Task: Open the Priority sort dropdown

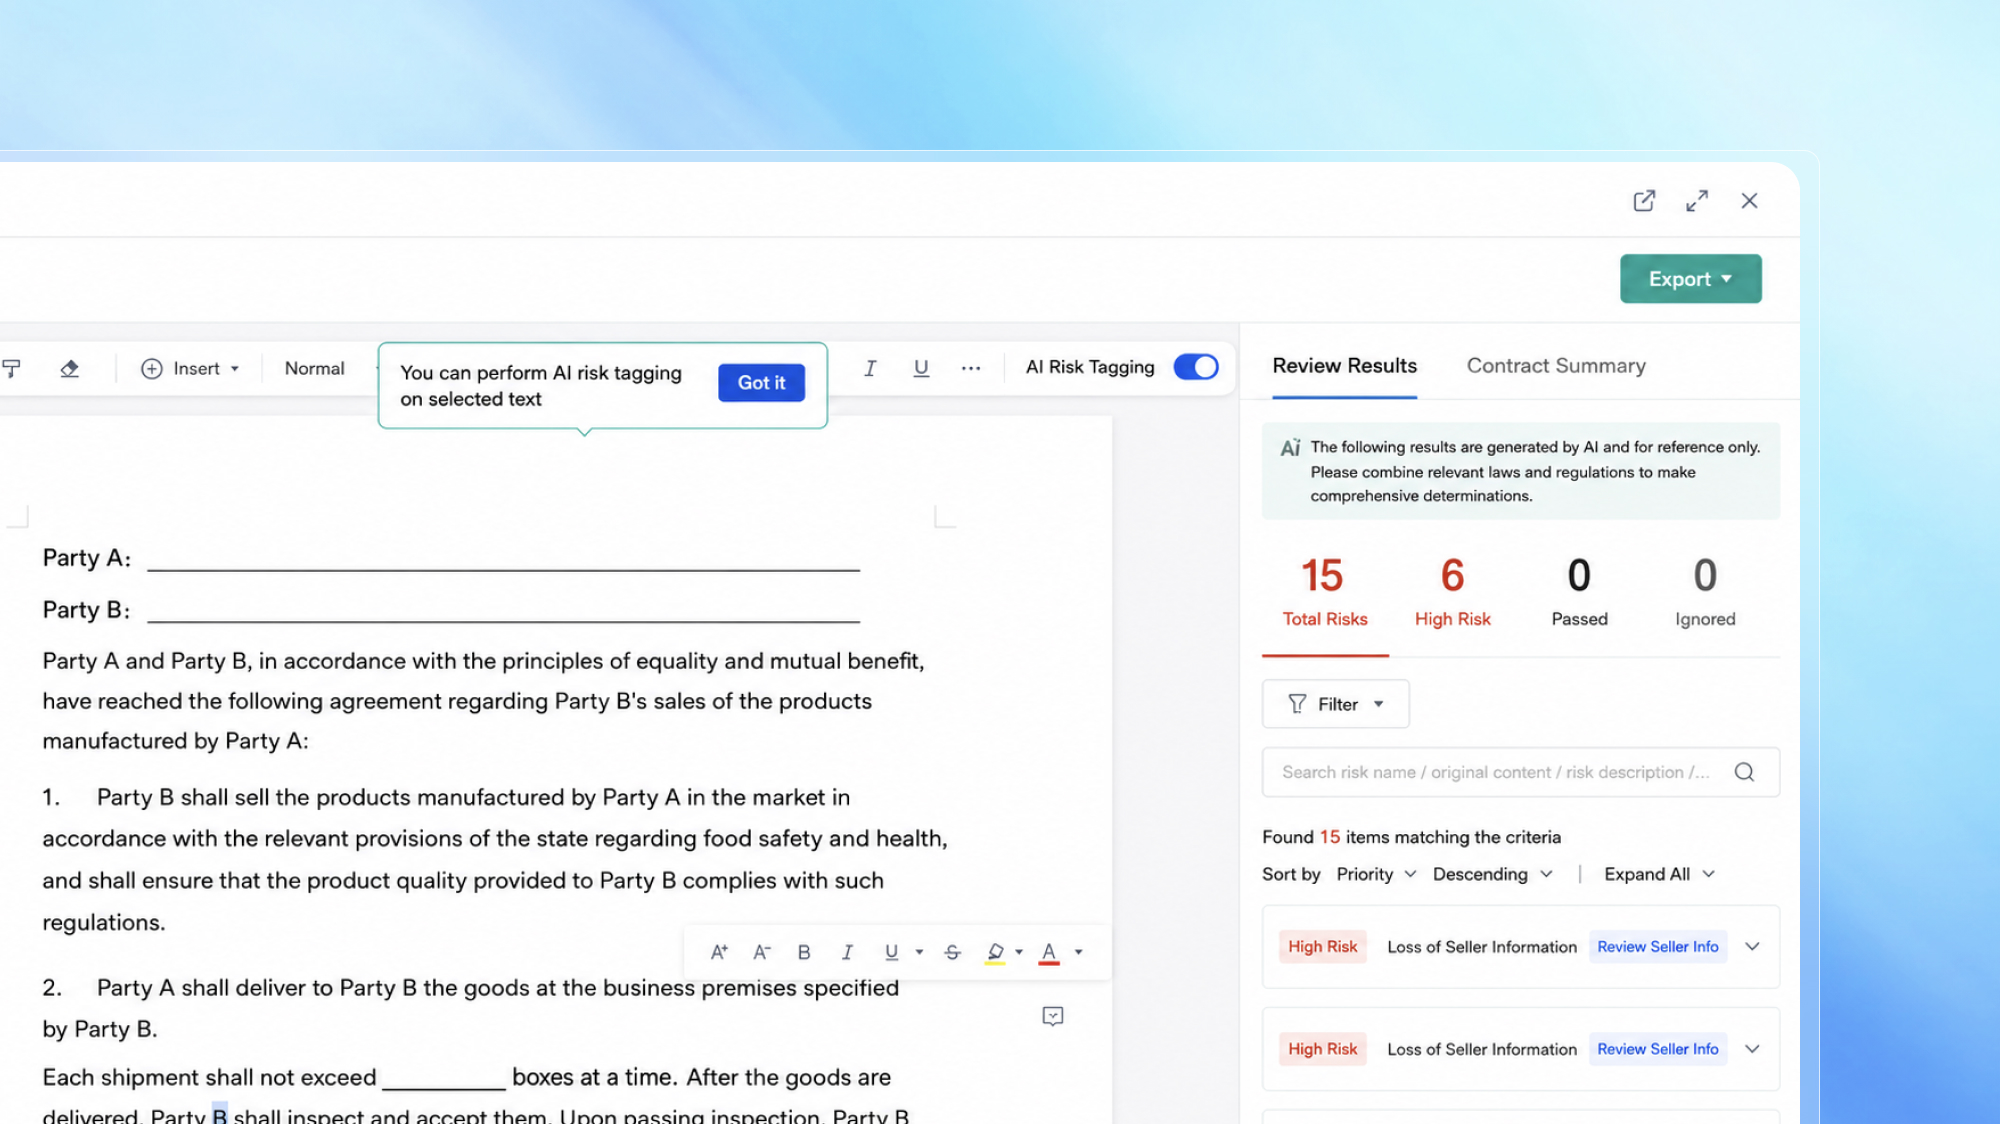Action: coord(1376,874)
